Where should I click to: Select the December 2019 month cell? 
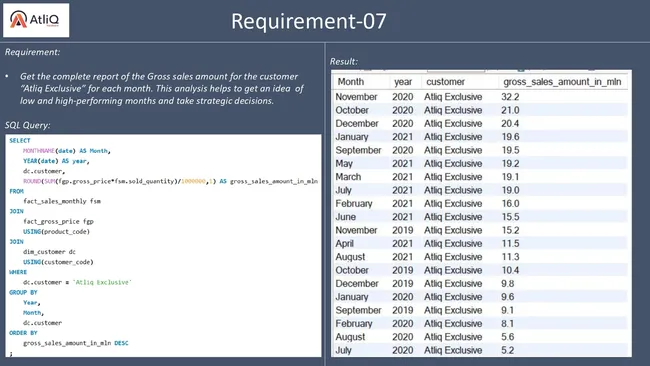tap(357, 284)
